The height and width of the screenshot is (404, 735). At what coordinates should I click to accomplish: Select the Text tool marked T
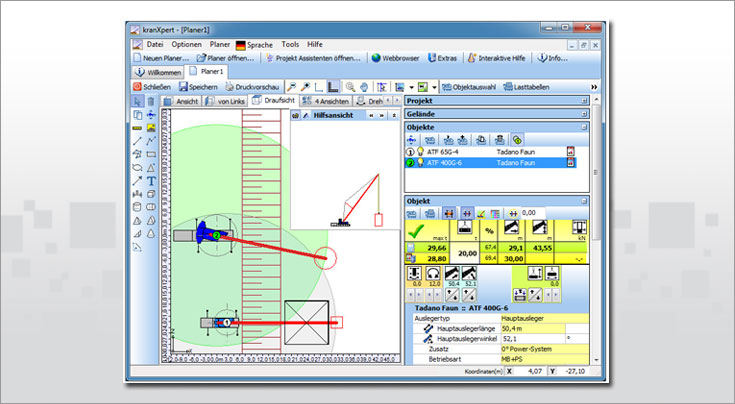151,180
